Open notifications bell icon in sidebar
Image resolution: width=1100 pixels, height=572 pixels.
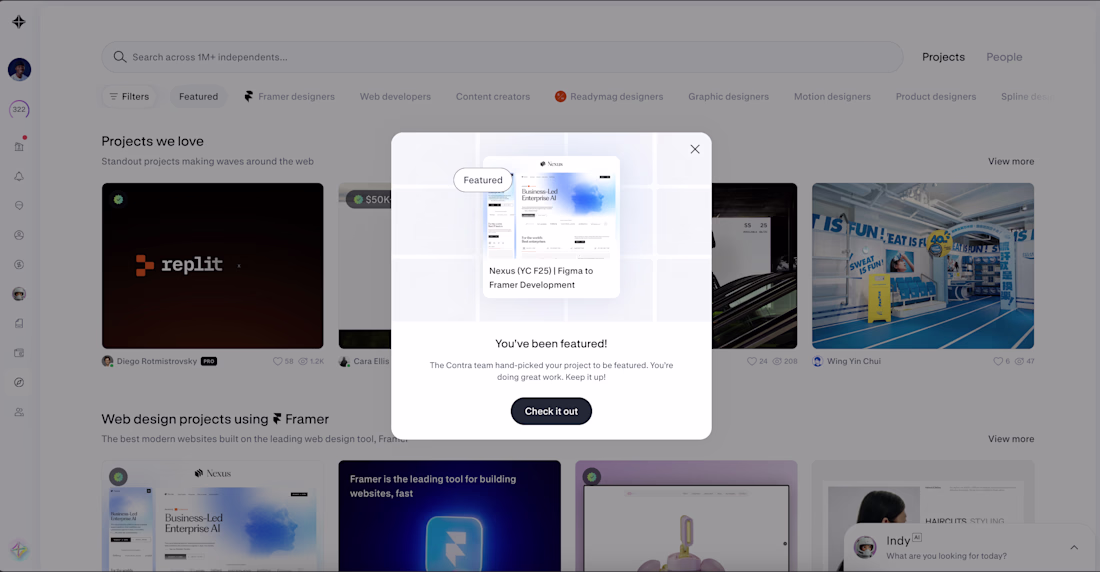tap(19, 176)
